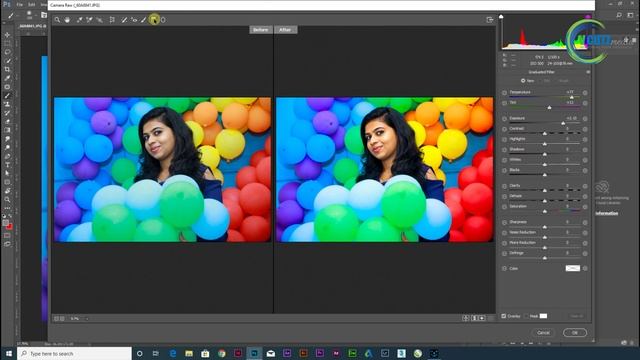Click the Exposure value field
Screen dimensions: 640x360
point(572,118)
